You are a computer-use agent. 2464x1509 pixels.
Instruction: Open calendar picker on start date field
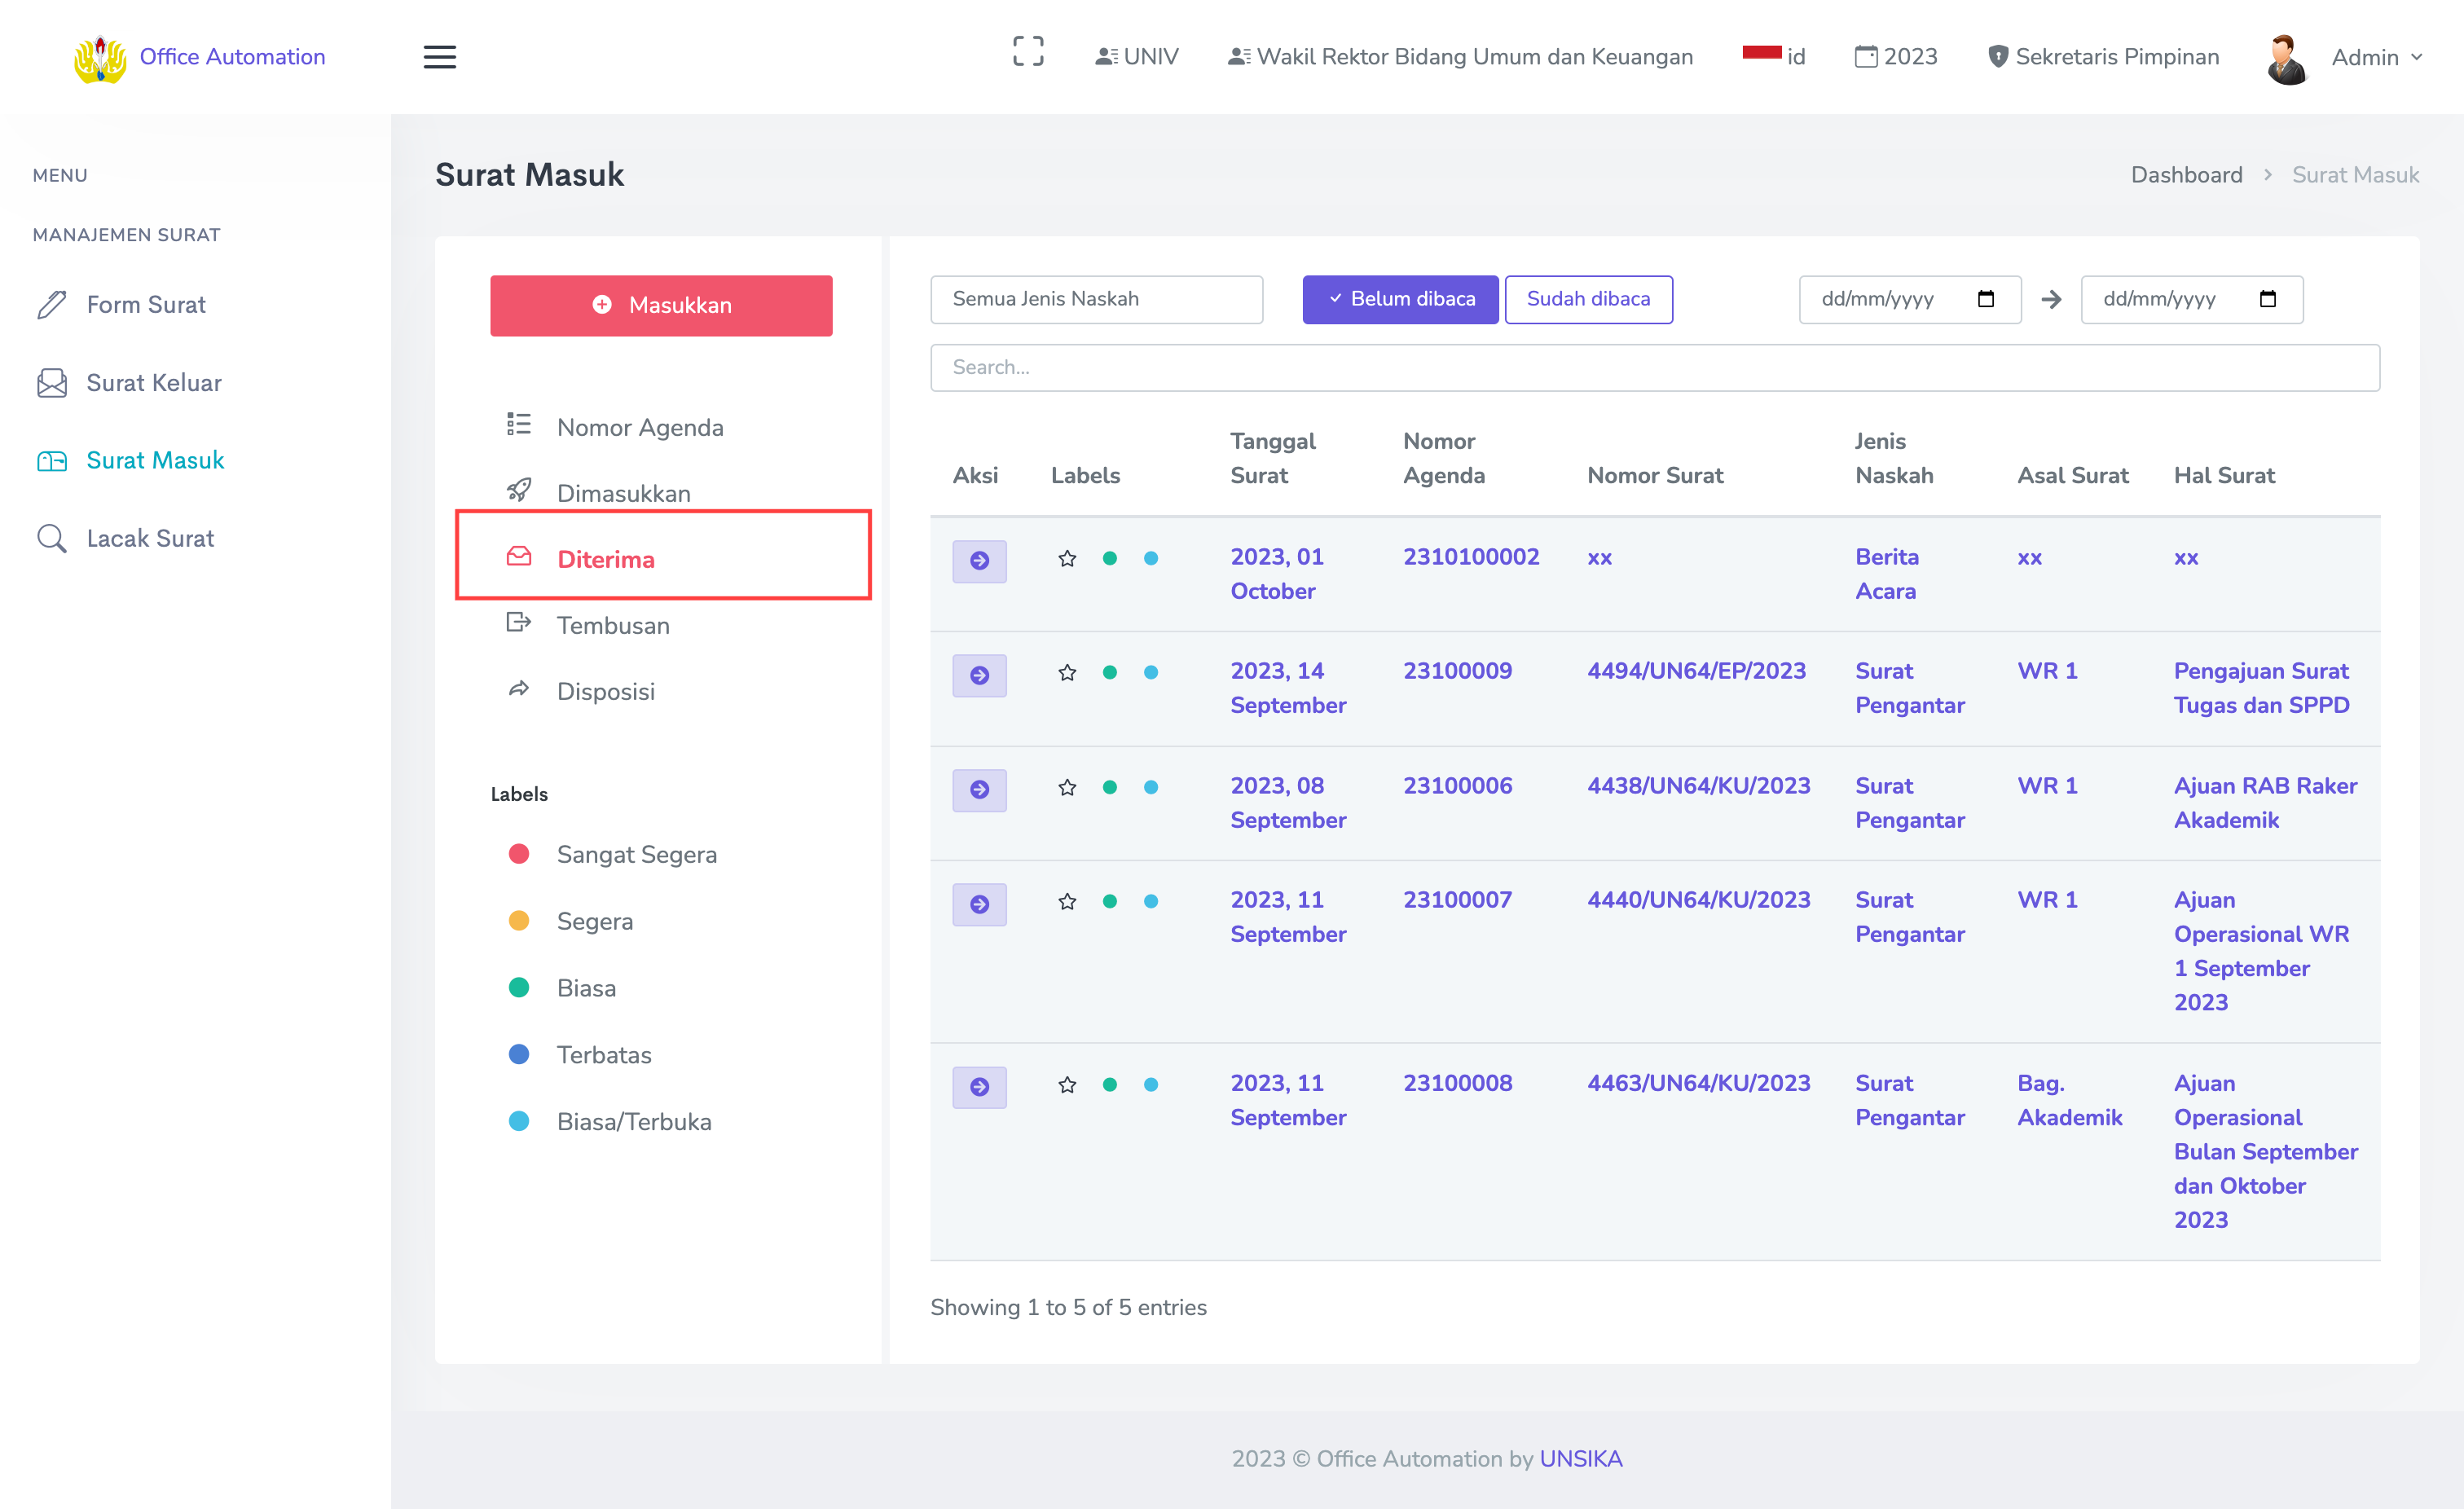(x=1985, y=299)
